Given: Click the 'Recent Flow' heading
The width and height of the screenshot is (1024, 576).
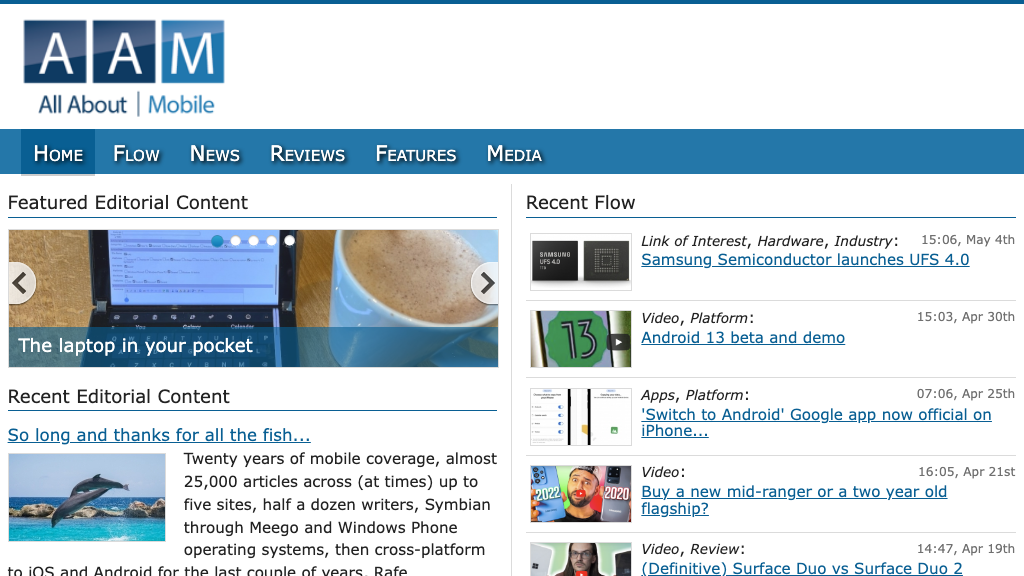Looking at the screenshot, I should point(581,202).
